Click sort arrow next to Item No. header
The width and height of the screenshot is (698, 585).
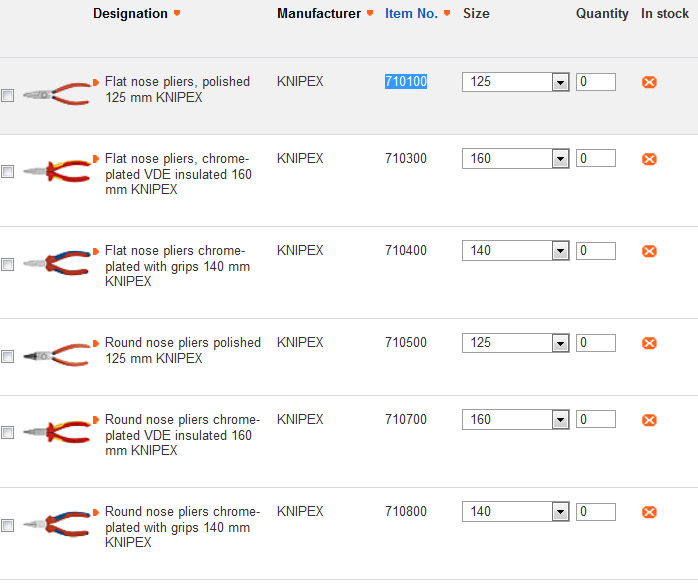pos(447,14)
